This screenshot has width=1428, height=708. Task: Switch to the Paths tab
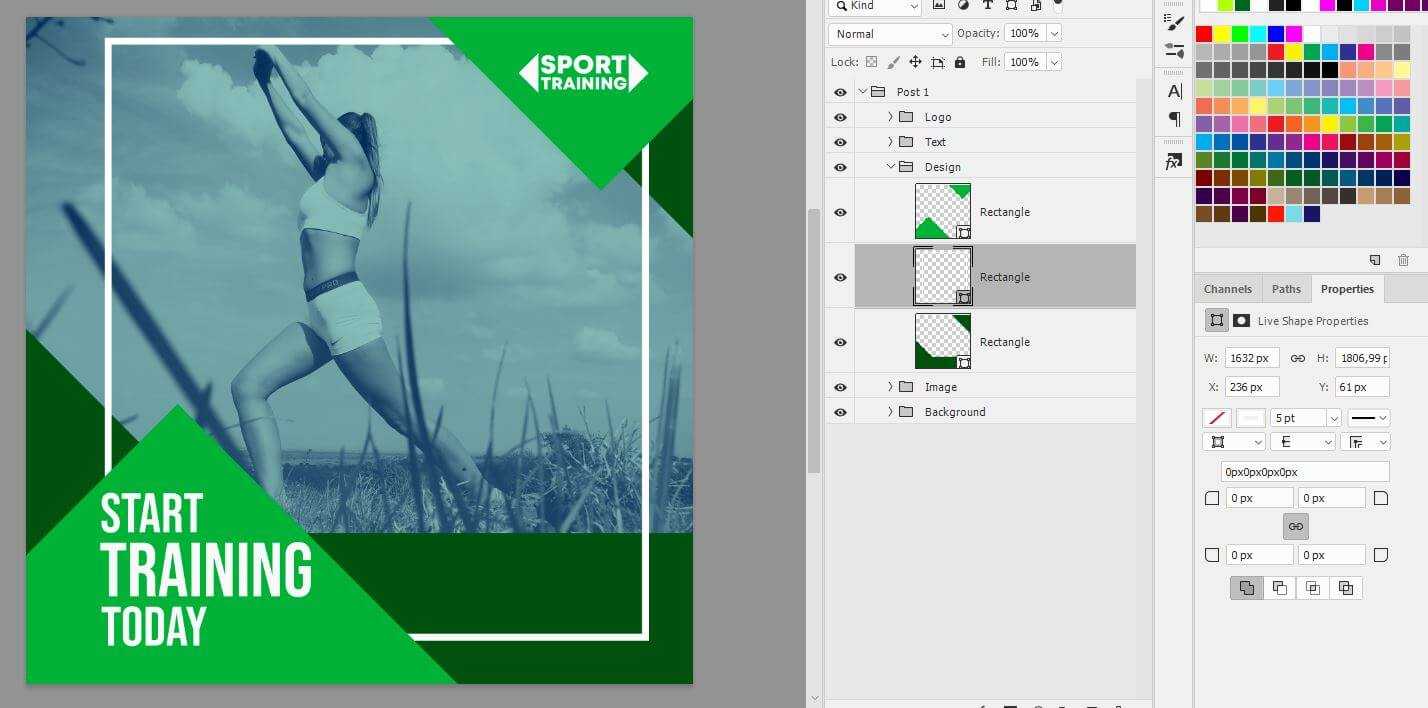[1286, 289]
